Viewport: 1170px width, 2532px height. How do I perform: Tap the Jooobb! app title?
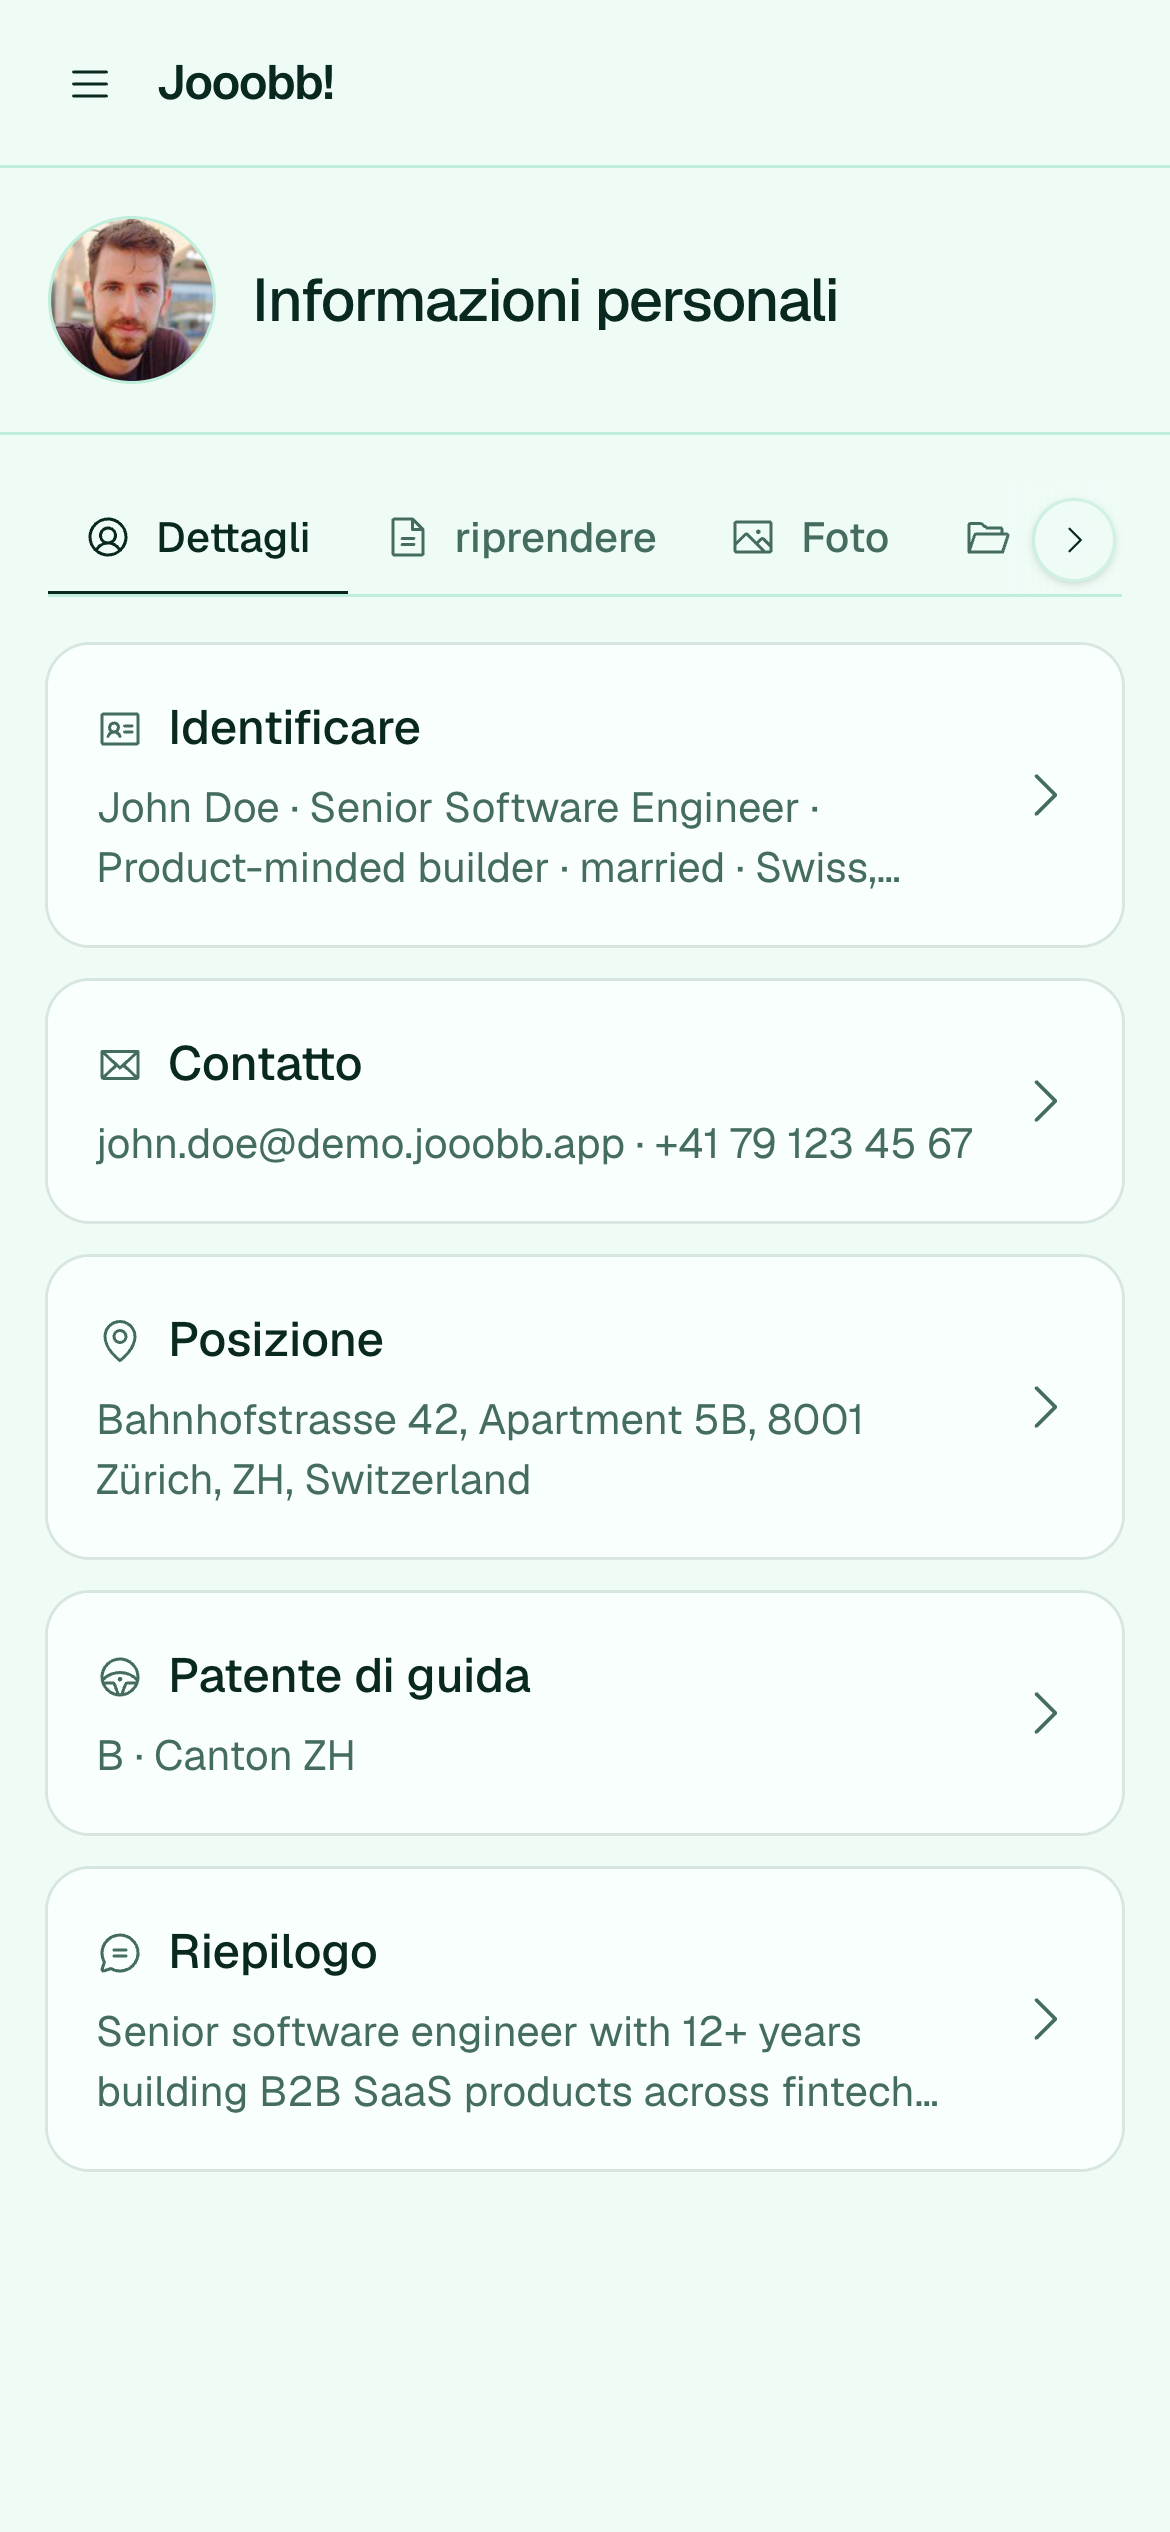click(246, 83)
